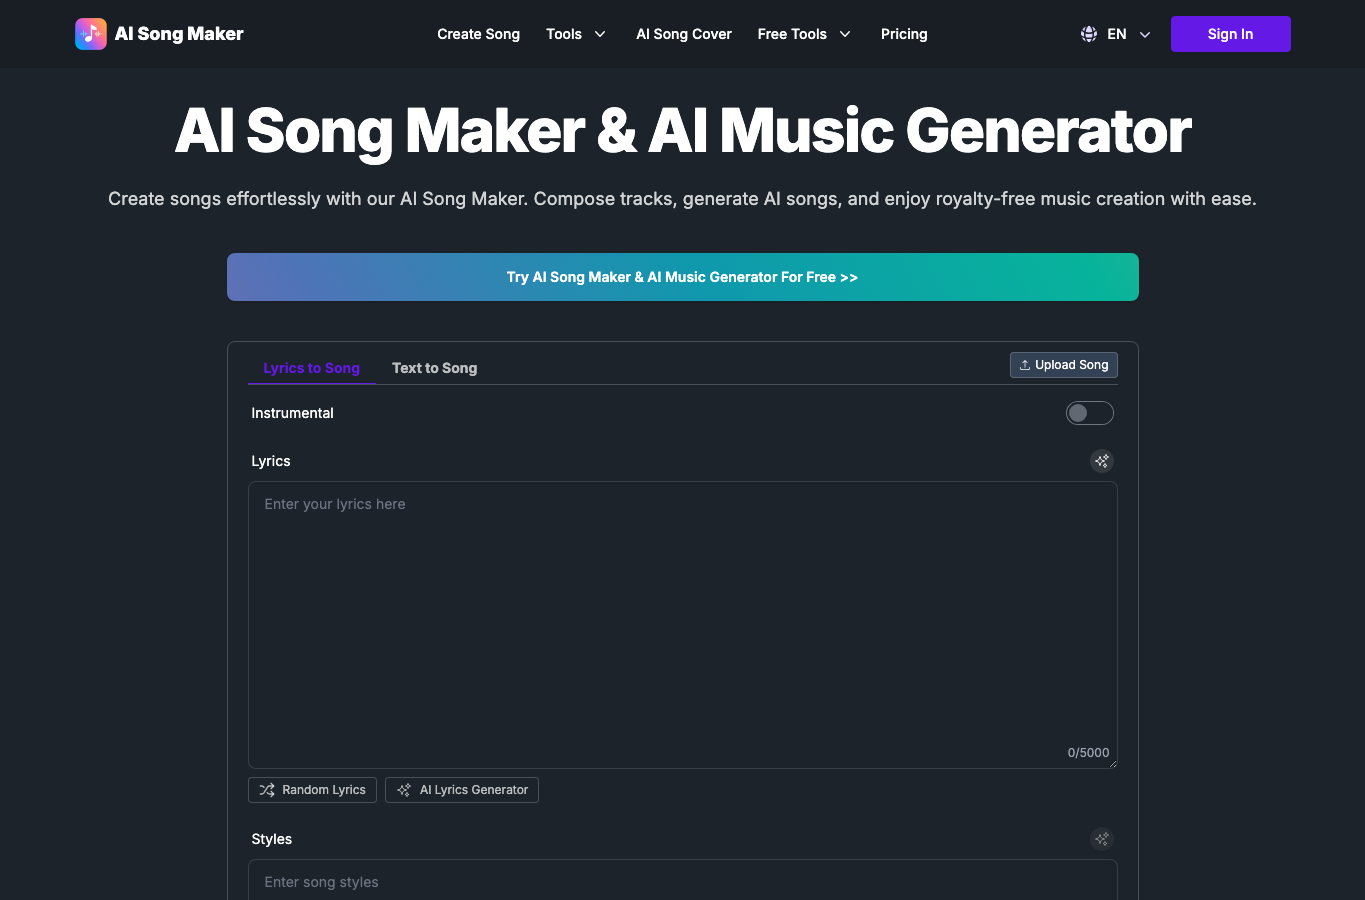This screenshot has width=1365, height=900.
Task: Click the AI Song Maker & AI Music Generator heading
Action: click(683, 131)
